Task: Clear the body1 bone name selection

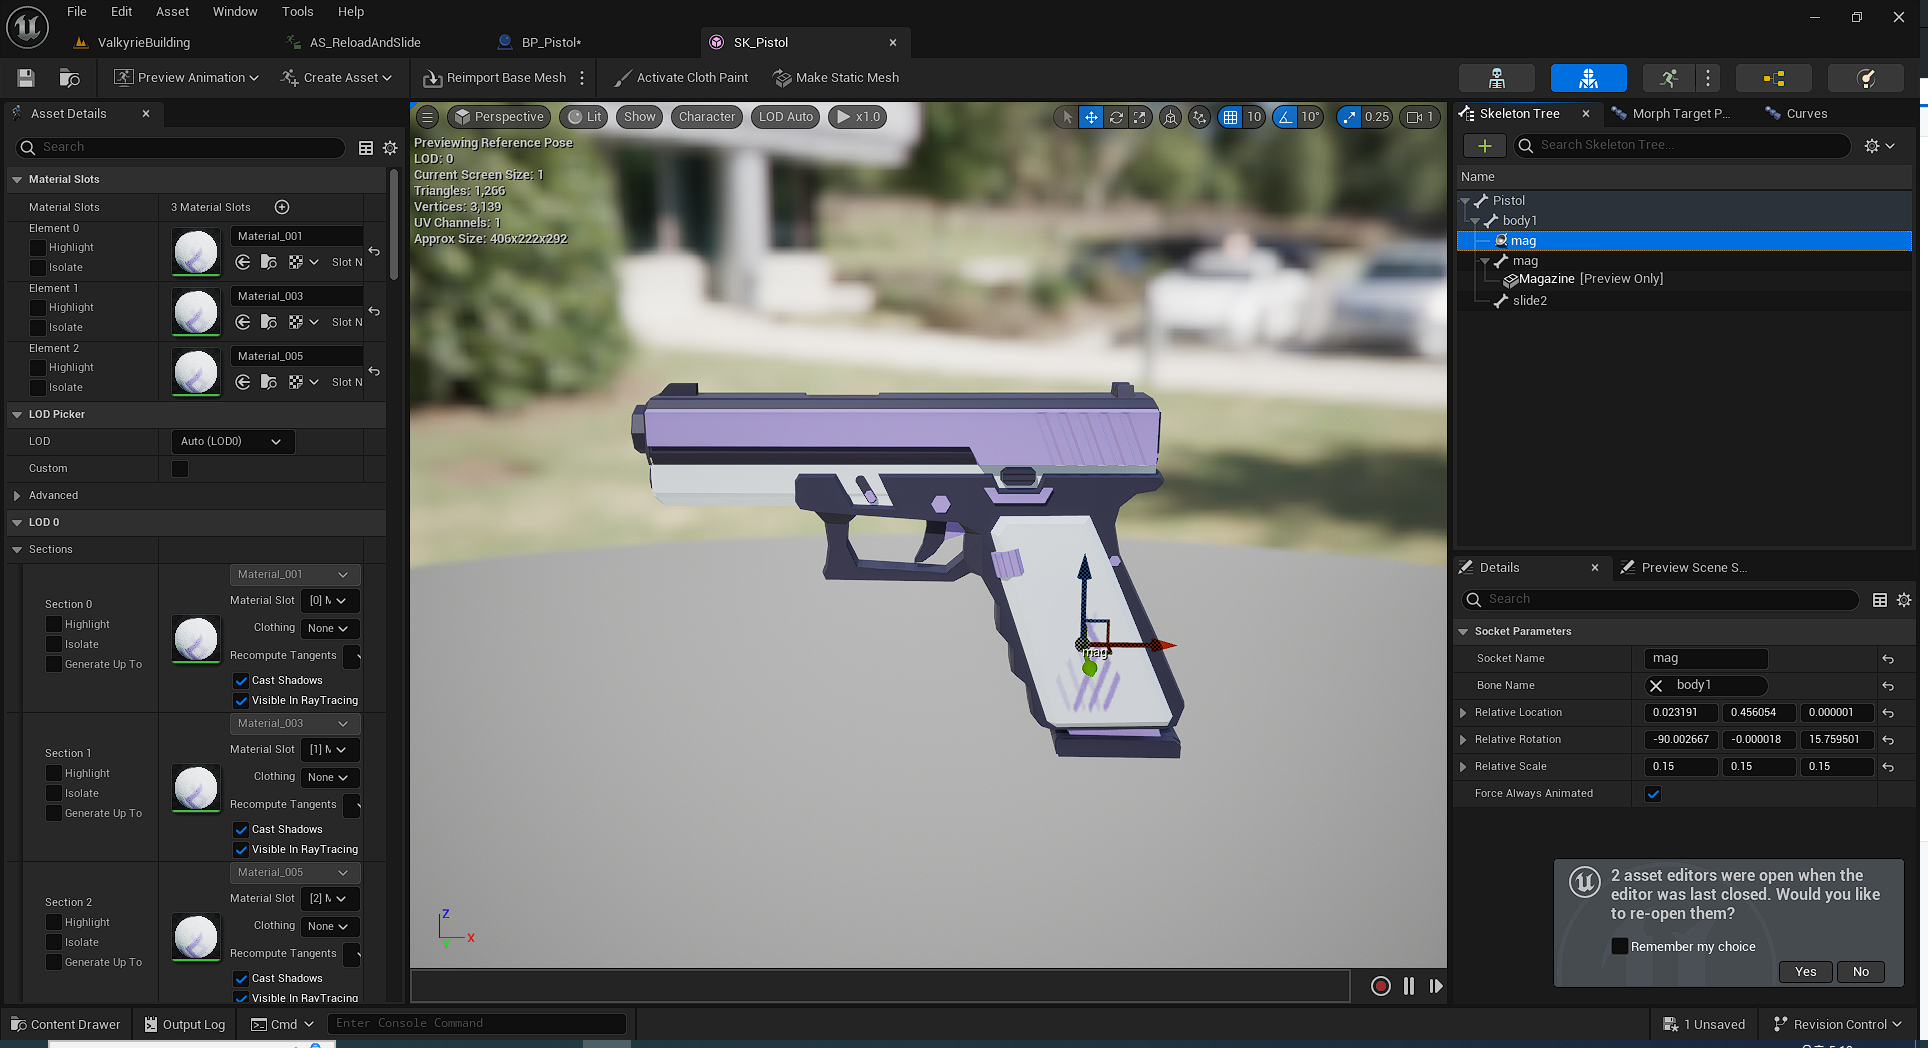Action: pyautogui.click(x=1656, y=686)
